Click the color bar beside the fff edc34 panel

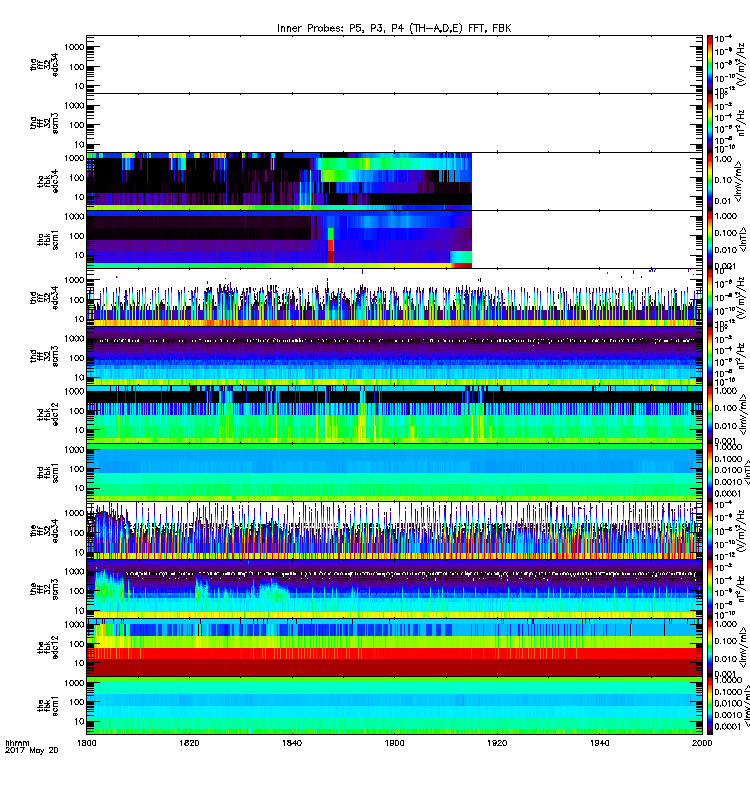coord(709,531)
